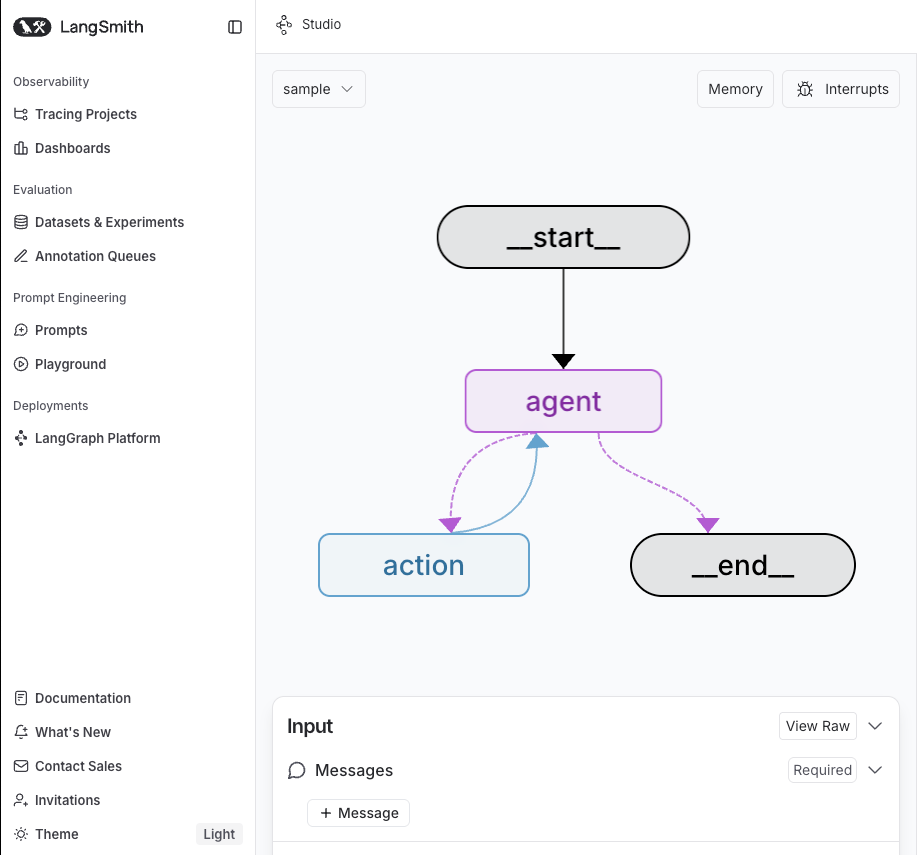The image size is (917, 855).
Task: Open Dashboards
Action: 73,148
